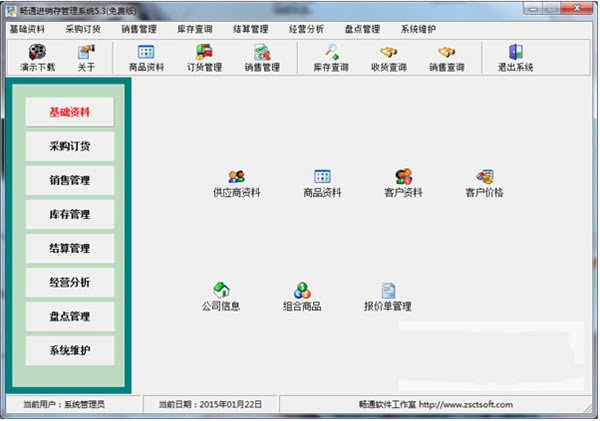Screen dimensions: 600x421
Task: Click the 当前用户：系统管理员 status text
Action: (64, 405)
